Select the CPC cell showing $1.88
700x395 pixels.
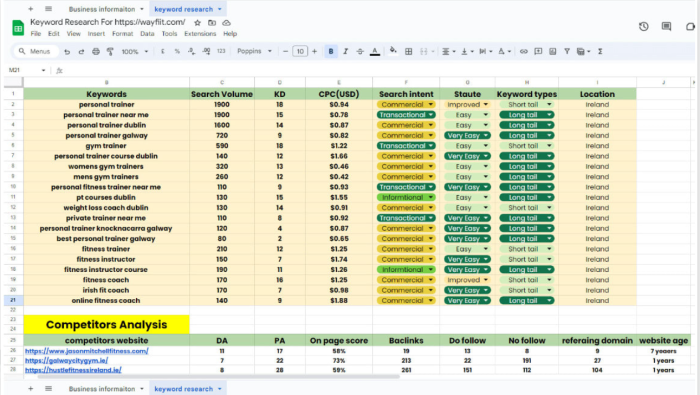(339, 300)
